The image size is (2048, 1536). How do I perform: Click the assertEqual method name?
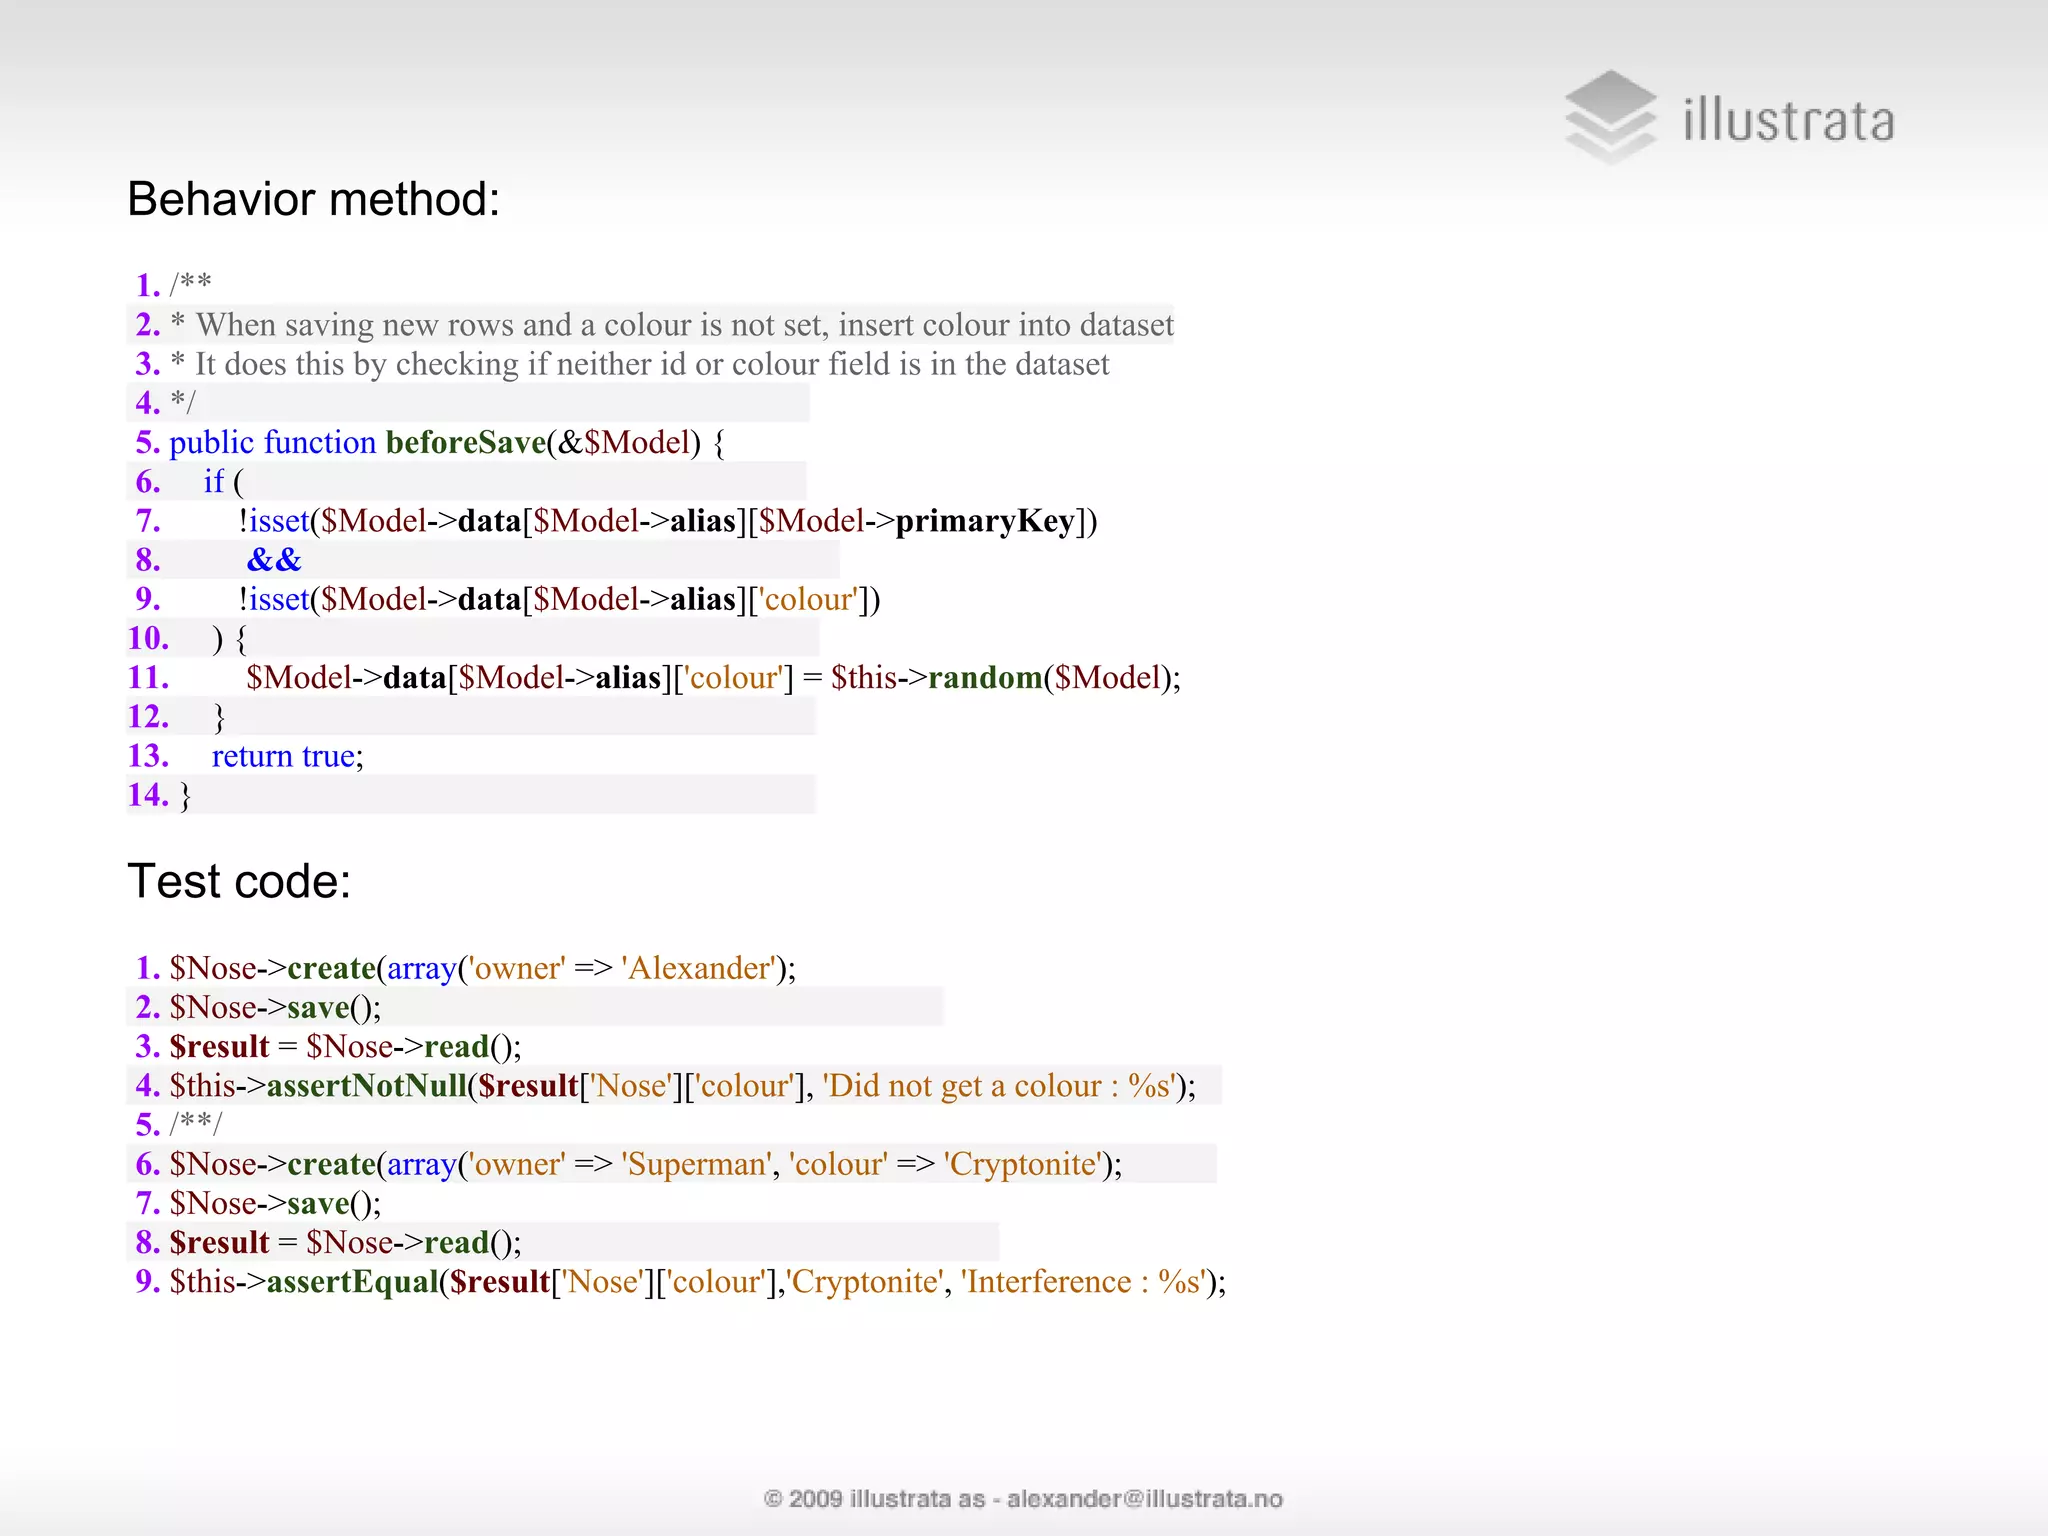click(352, 1282)
